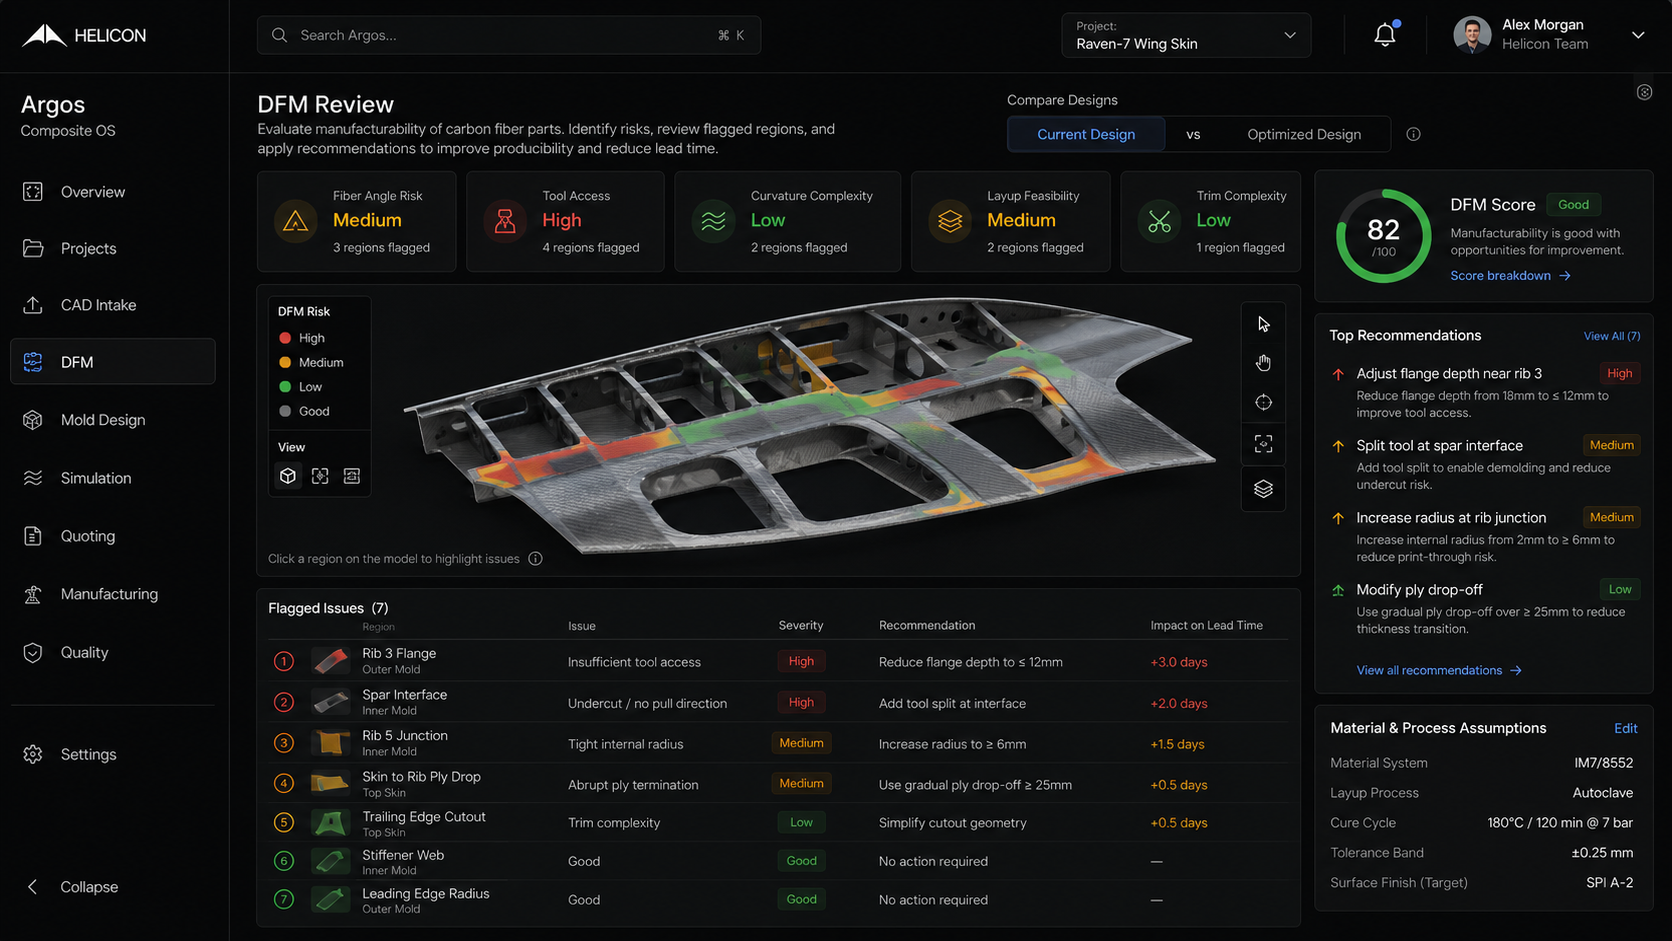Click the Settings gear icon in sidebar
This screenshot has height=941, width=1672.
(33, 754)
